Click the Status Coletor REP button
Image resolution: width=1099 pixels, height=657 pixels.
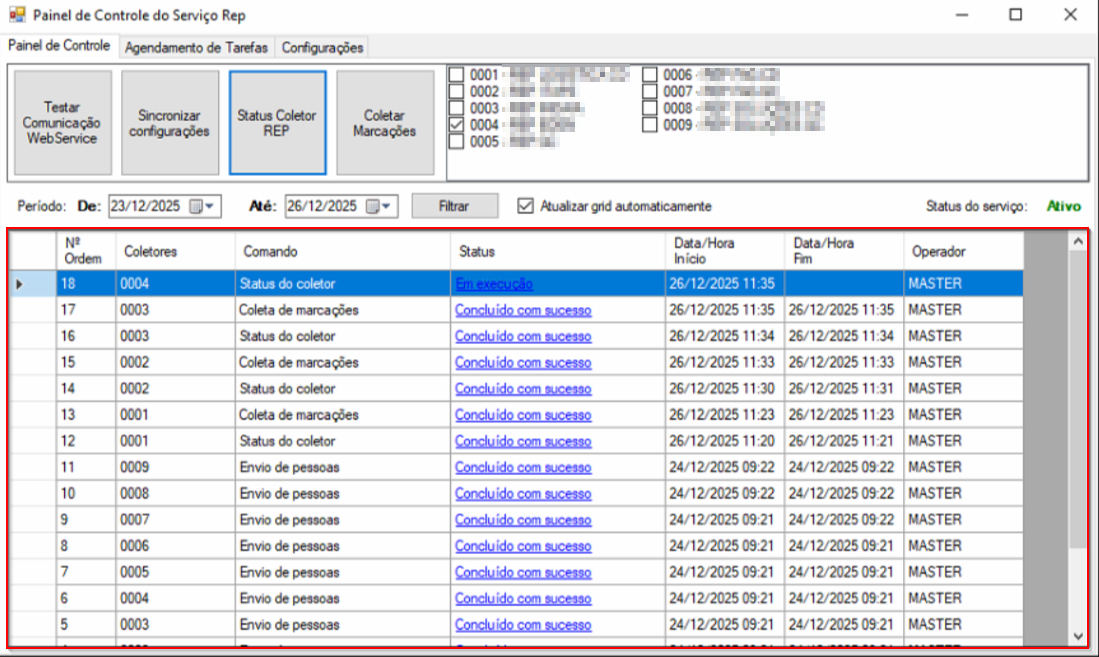277,123
